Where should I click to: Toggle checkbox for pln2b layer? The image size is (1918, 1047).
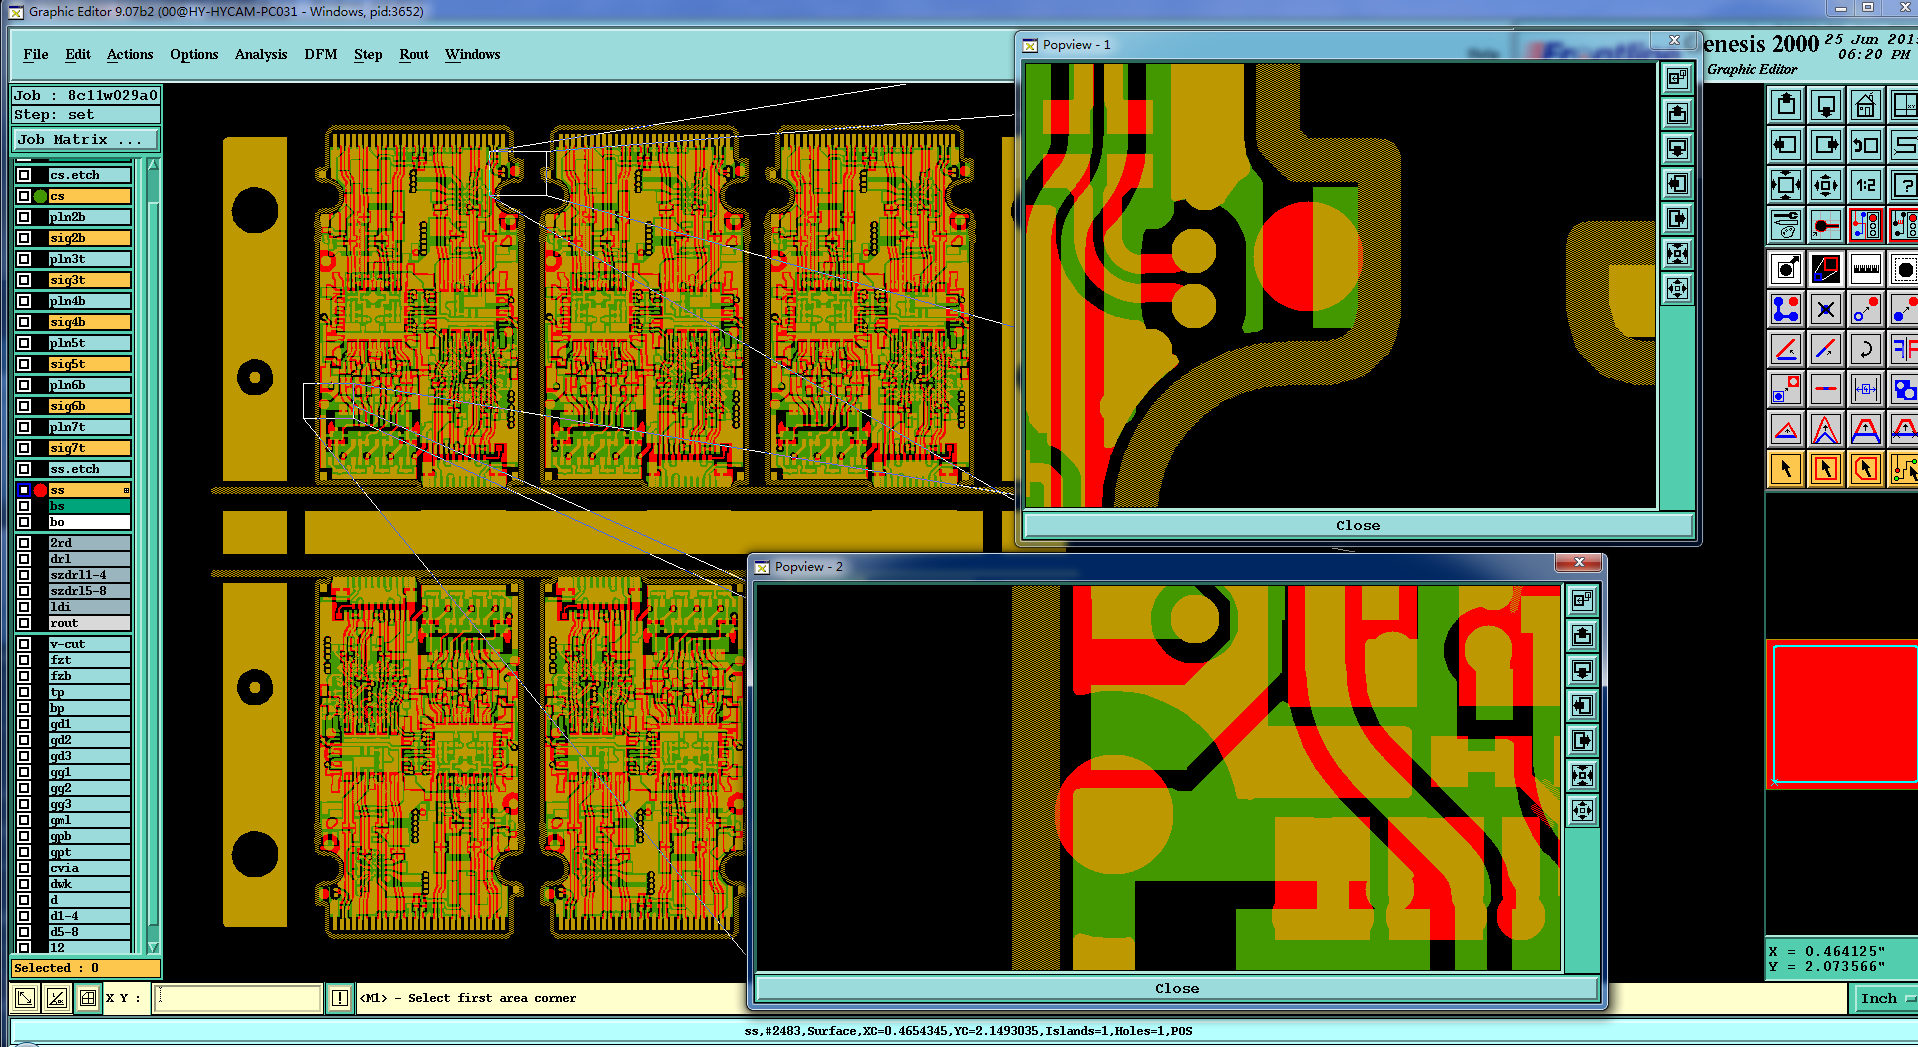[24, 217]
